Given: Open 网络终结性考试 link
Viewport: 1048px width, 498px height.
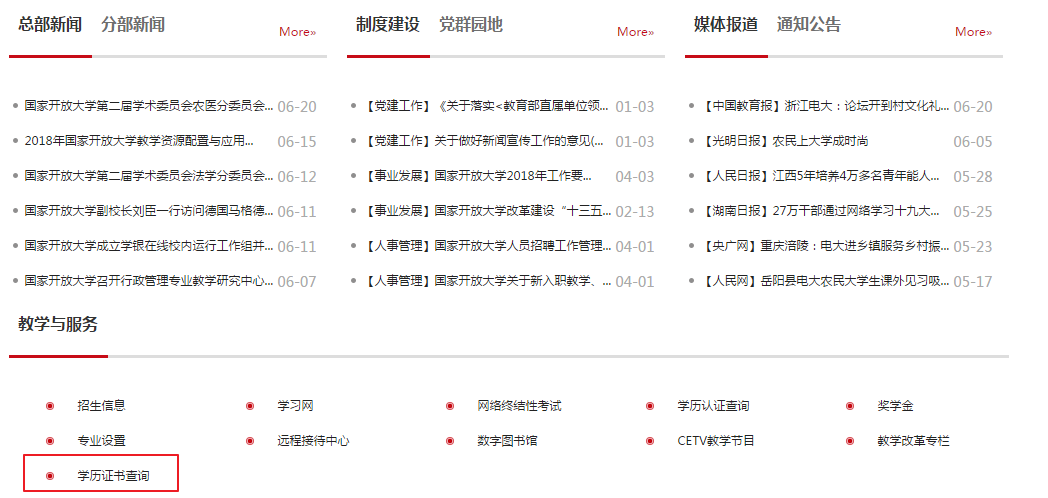Looking at the screenshot, I should click(x=519, y=406).
